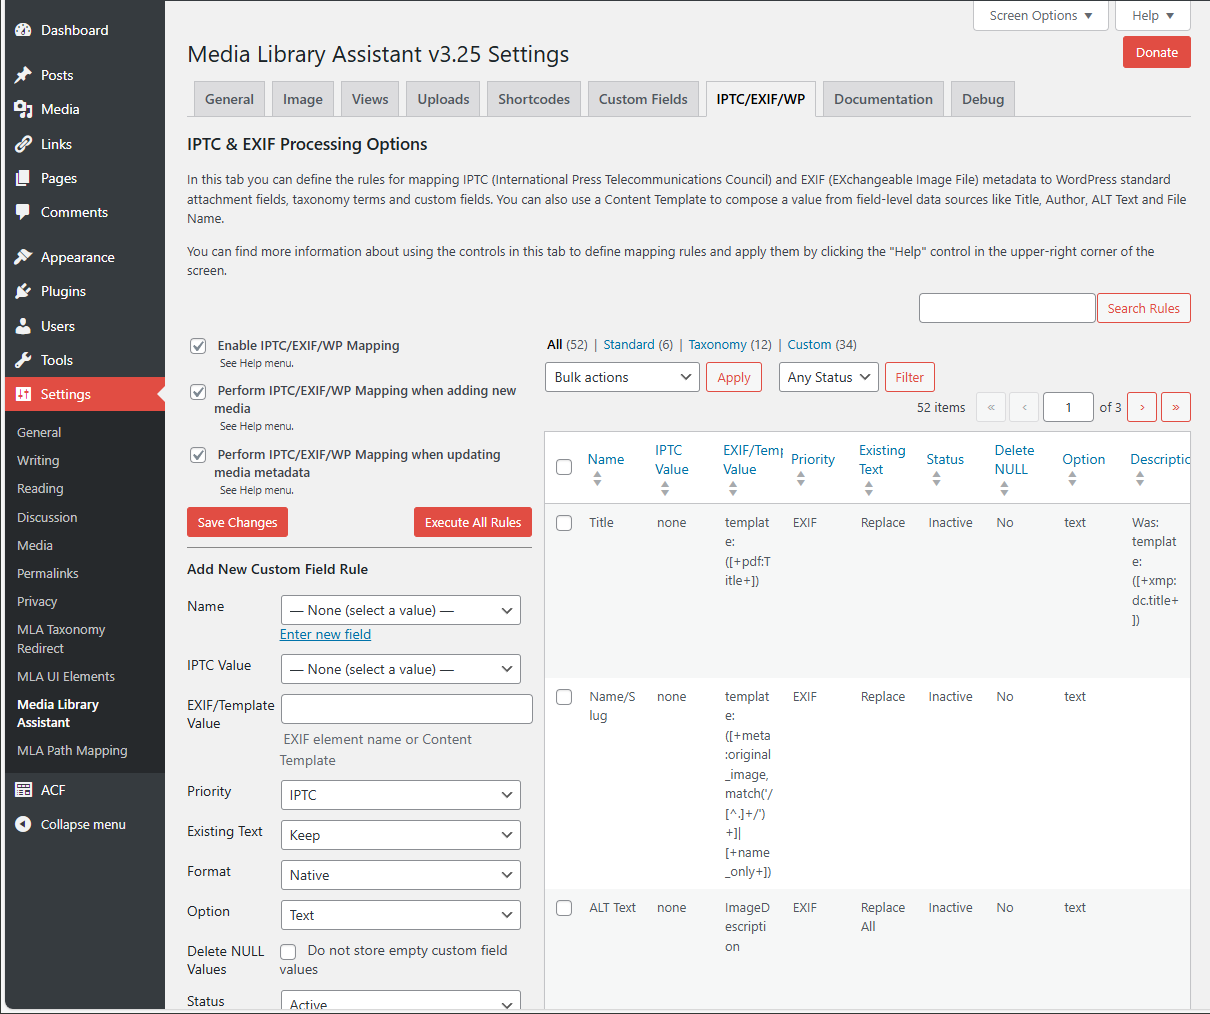Viewport: 1210px width, 1014px height.
Task: Uncheck mapping when adding new media
Action: tap(198, 392)
